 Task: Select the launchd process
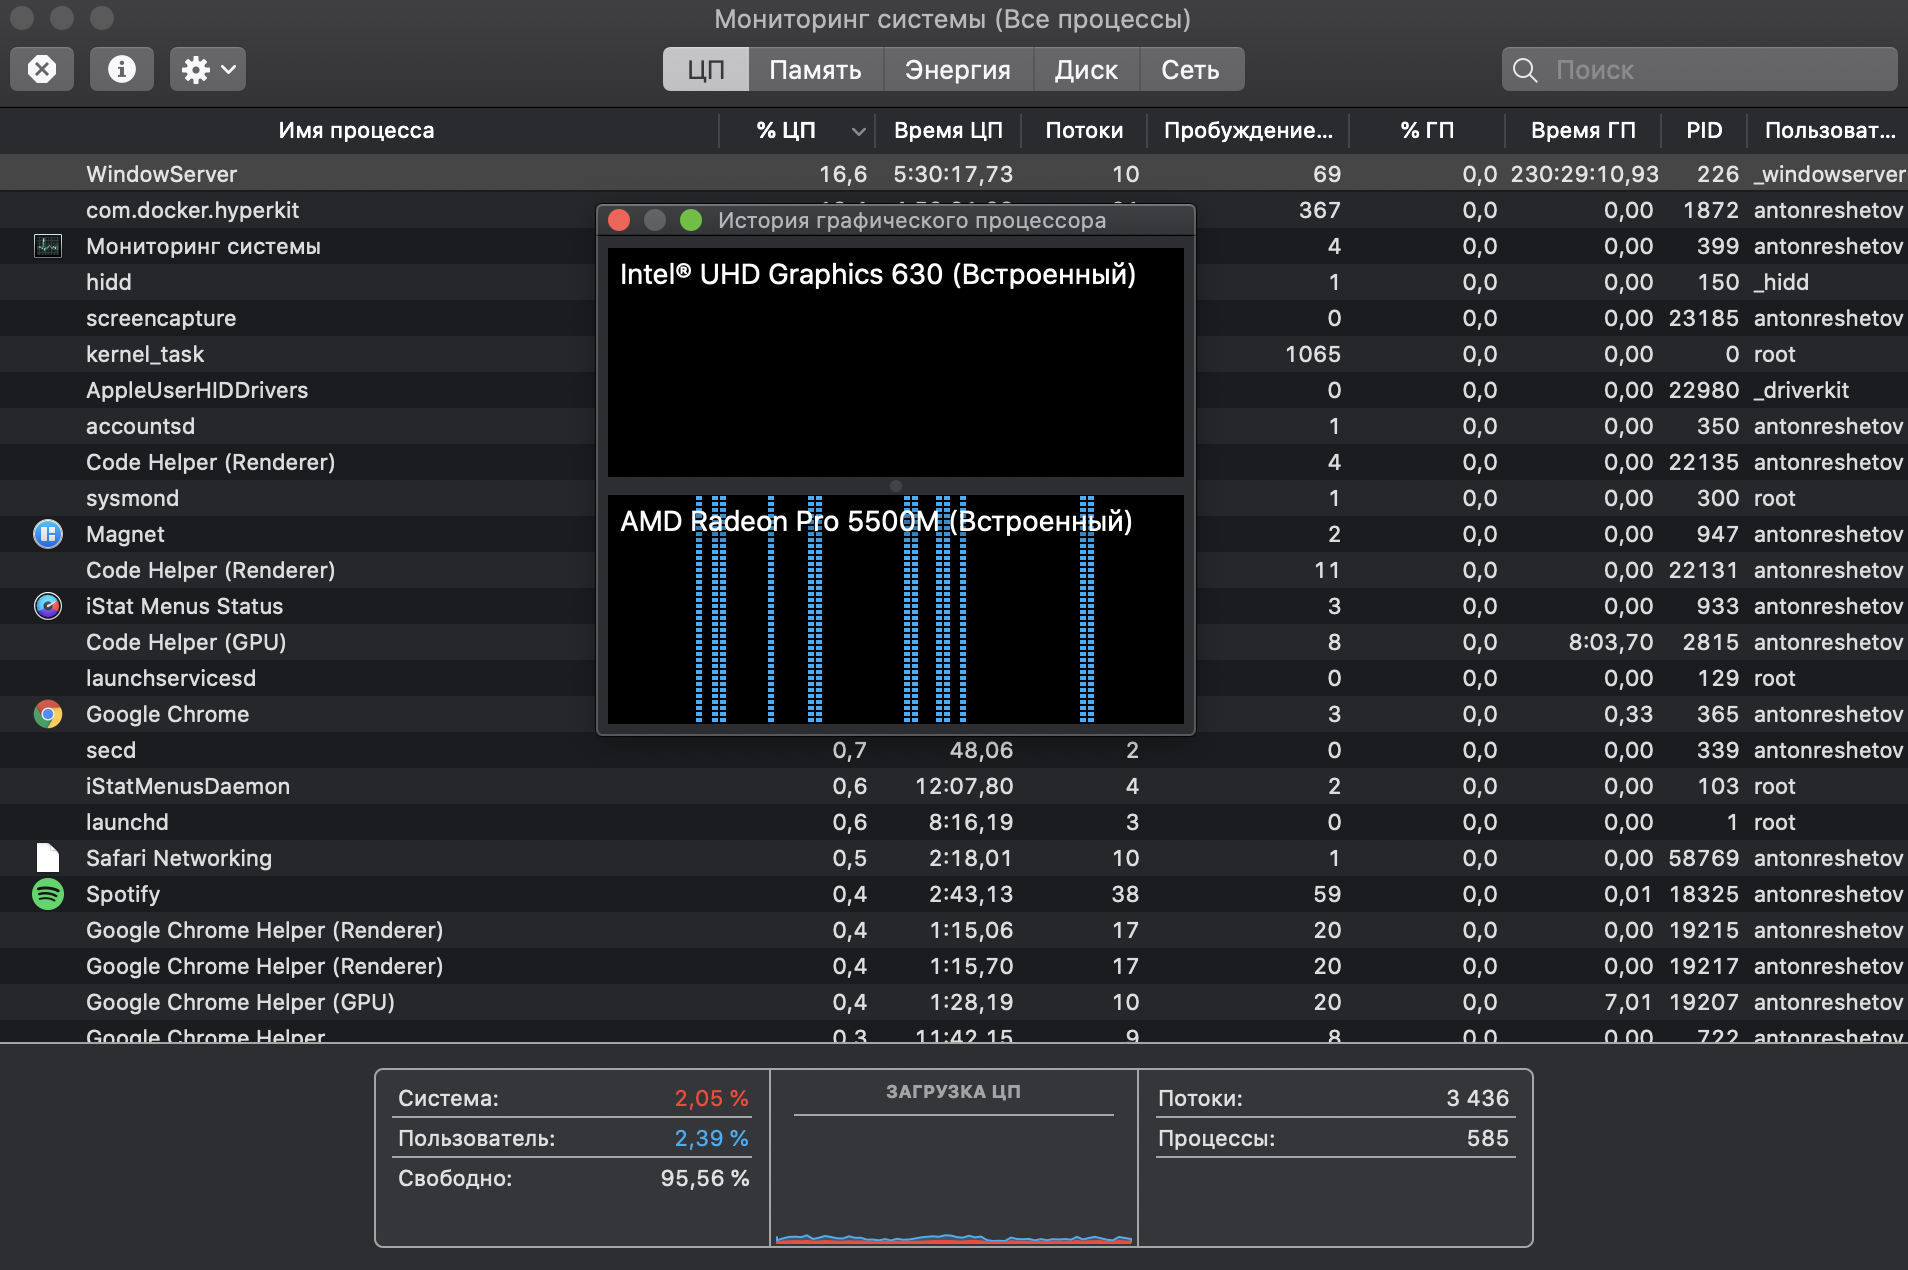coord(127,822)
